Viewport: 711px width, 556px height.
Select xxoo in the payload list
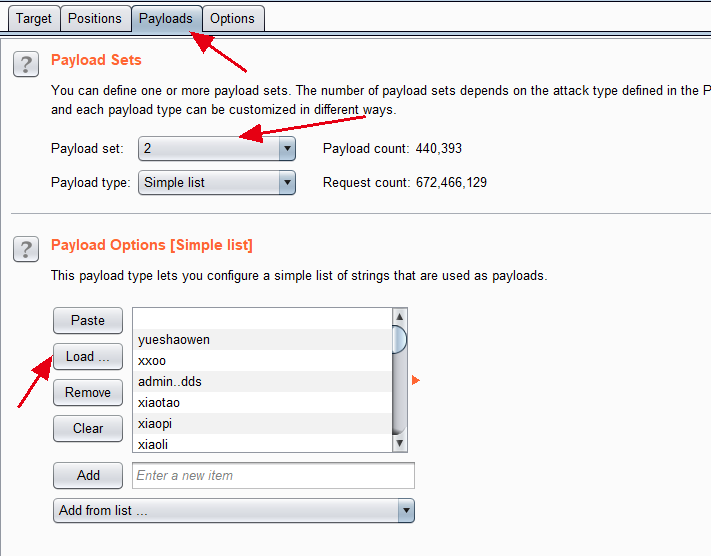(262, 361)
